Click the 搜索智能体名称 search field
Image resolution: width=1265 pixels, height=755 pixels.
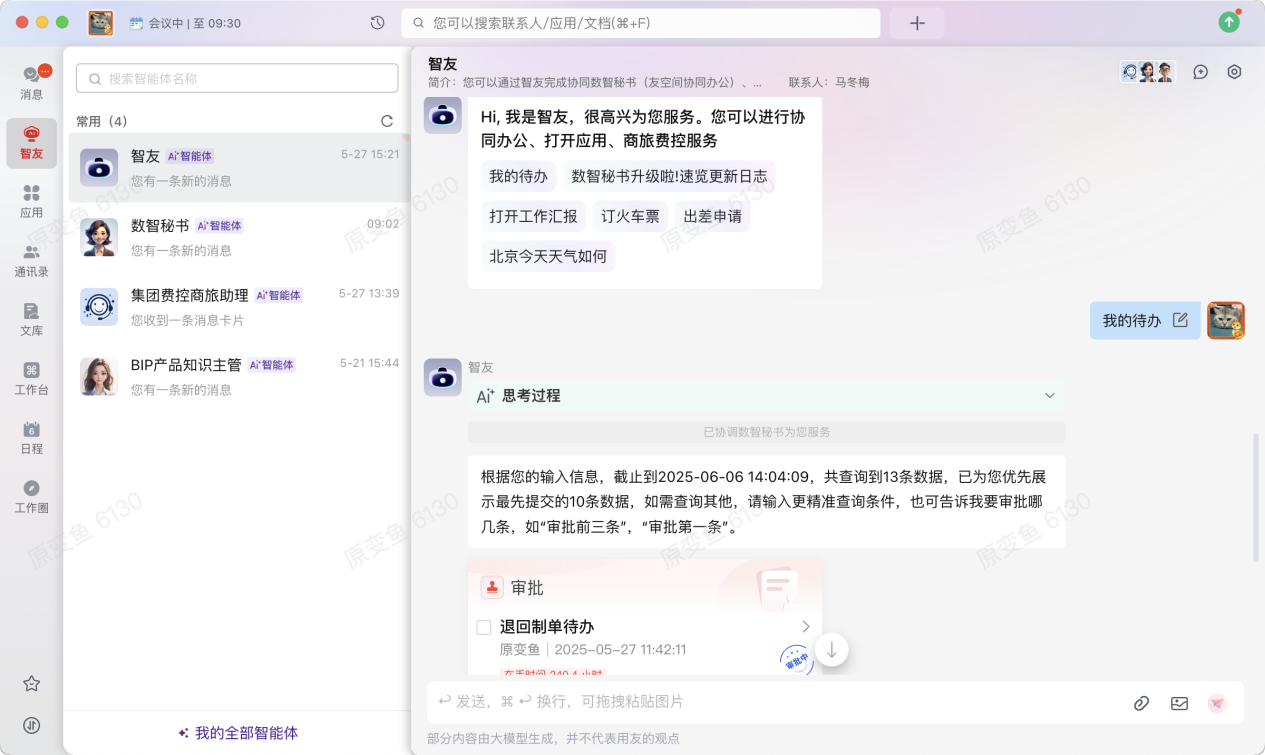coord(238,79)
